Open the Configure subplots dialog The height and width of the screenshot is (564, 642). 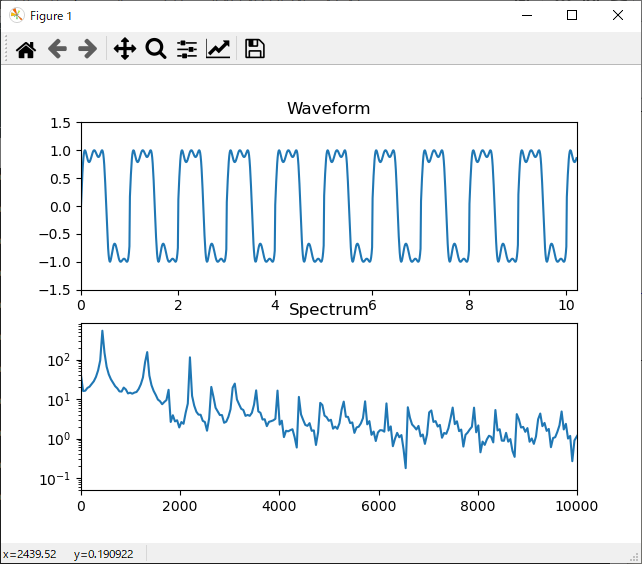click(187, 49)
